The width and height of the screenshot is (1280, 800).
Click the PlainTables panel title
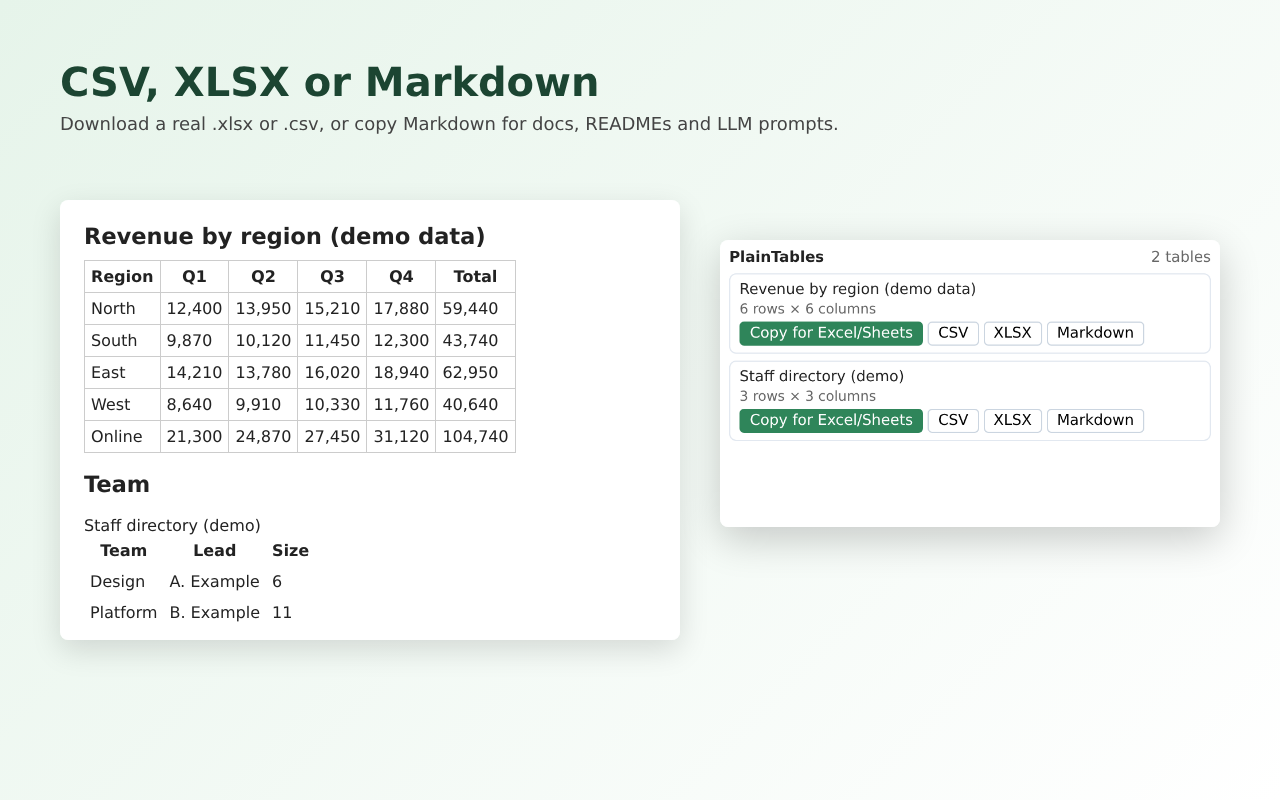(776, 257)
